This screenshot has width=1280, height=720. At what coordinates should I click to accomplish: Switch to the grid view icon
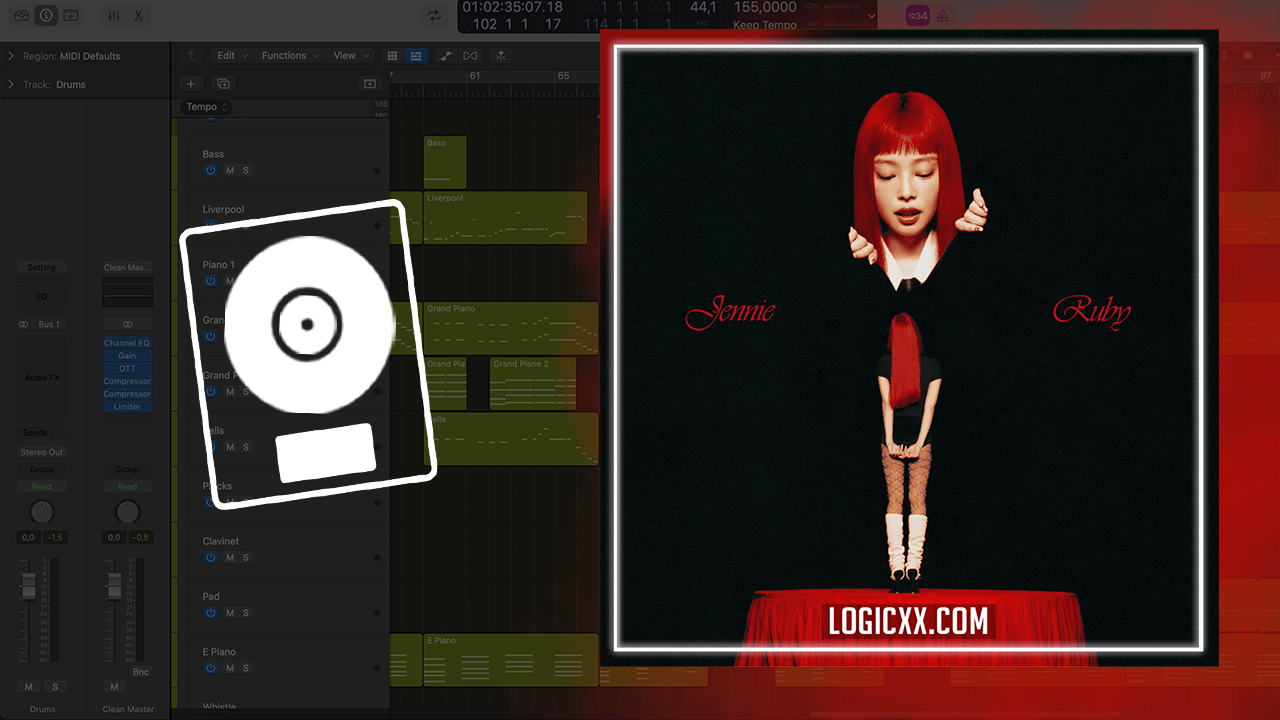[x=393, y=56]
